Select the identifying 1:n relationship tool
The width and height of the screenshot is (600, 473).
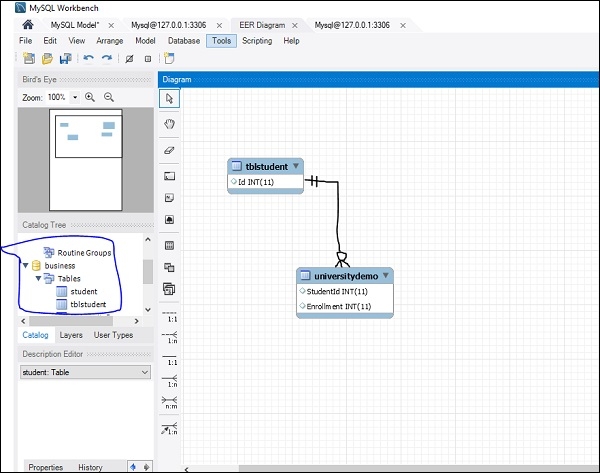(169, 381)
